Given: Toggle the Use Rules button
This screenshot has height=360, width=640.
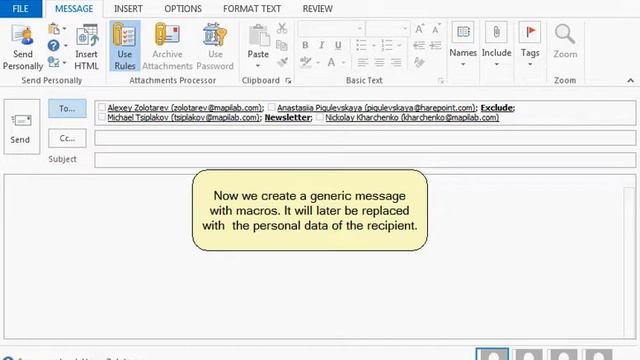Looking at the screenshot, I should pyautogui.click(x=124, y=46).
